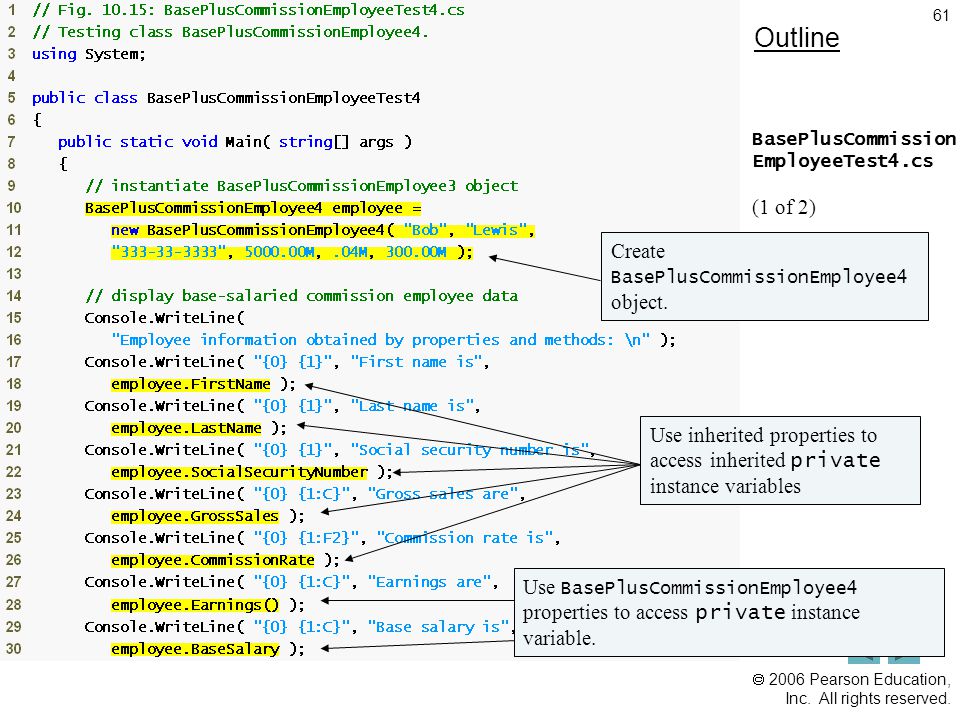The height and width of the screenshot is (720, 960).
Task: Click the 2006 Pearson Education copyright notice
Action: pyautogui.click(x=852, y=689)
